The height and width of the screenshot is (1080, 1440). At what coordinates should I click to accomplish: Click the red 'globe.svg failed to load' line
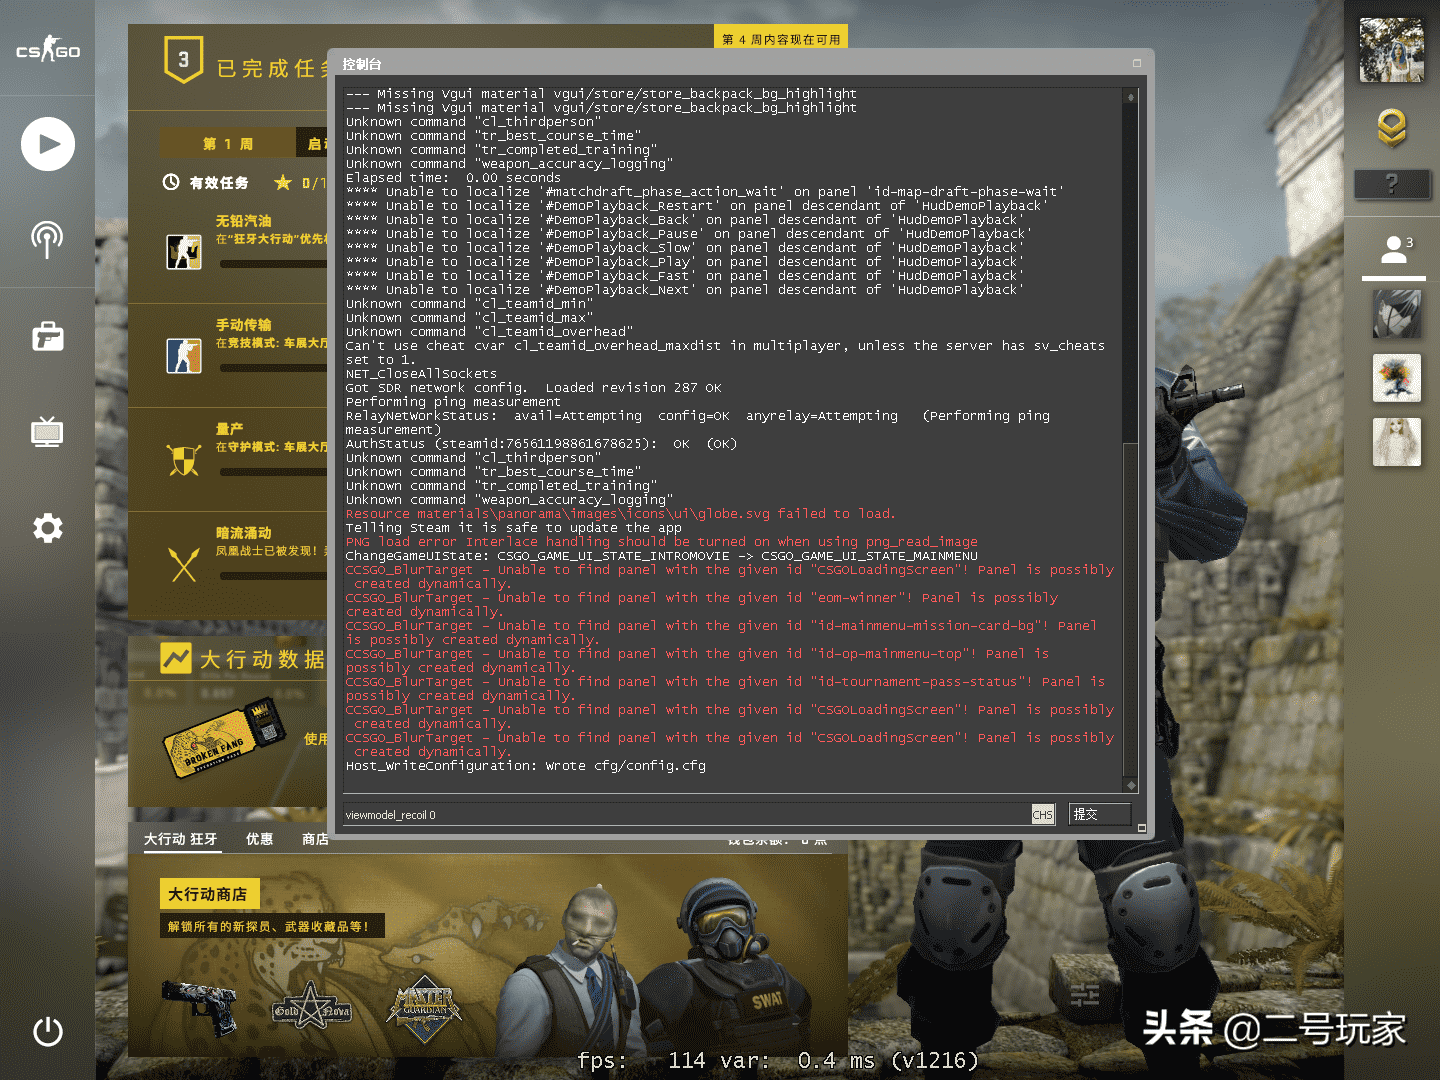tap(620, 514)
